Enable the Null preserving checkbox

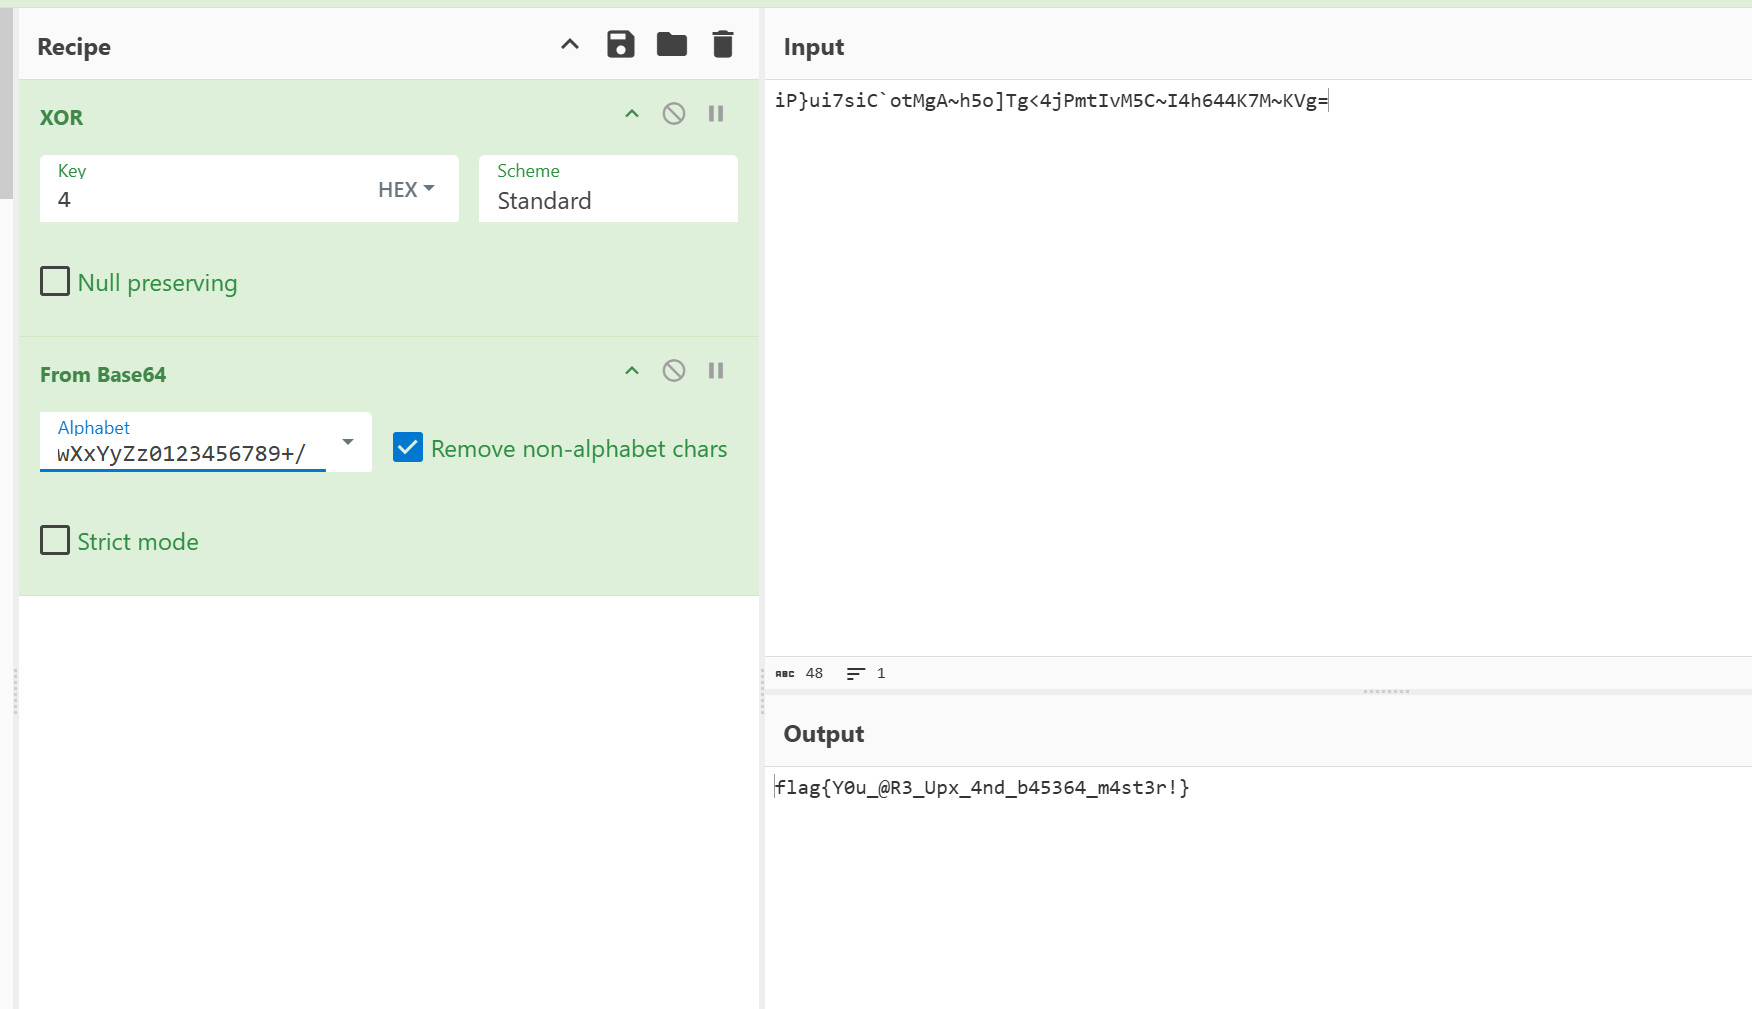tap(55, 281)
